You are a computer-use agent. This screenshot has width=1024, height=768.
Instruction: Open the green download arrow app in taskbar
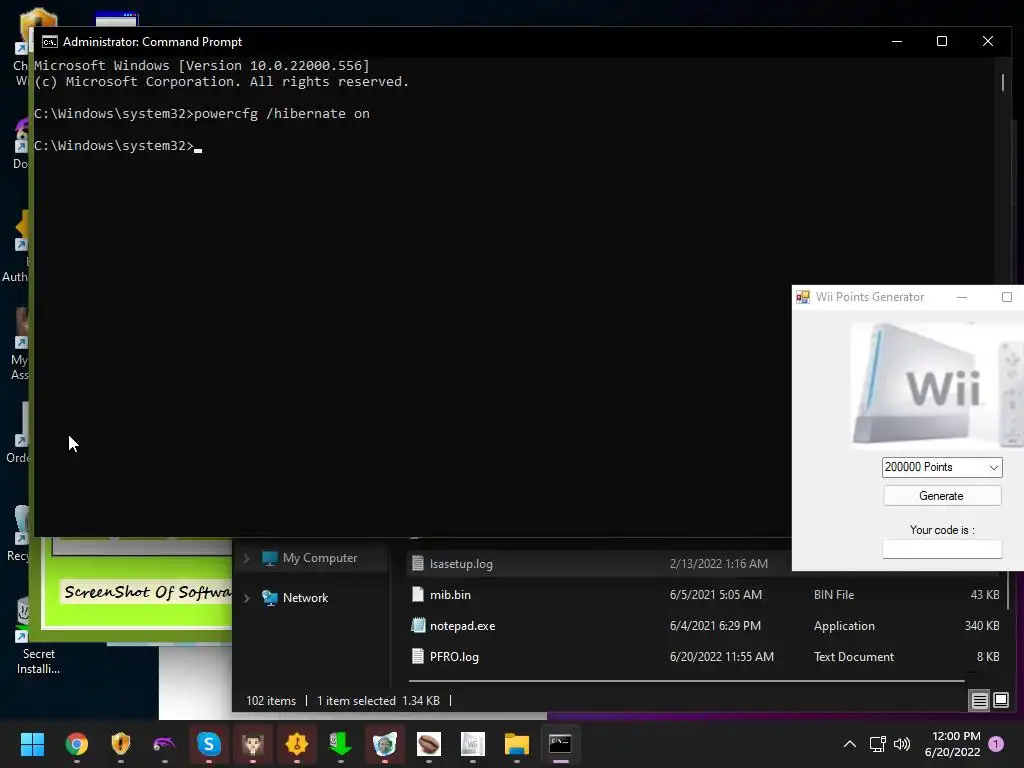pyautogui.click(x=340, y=744)
